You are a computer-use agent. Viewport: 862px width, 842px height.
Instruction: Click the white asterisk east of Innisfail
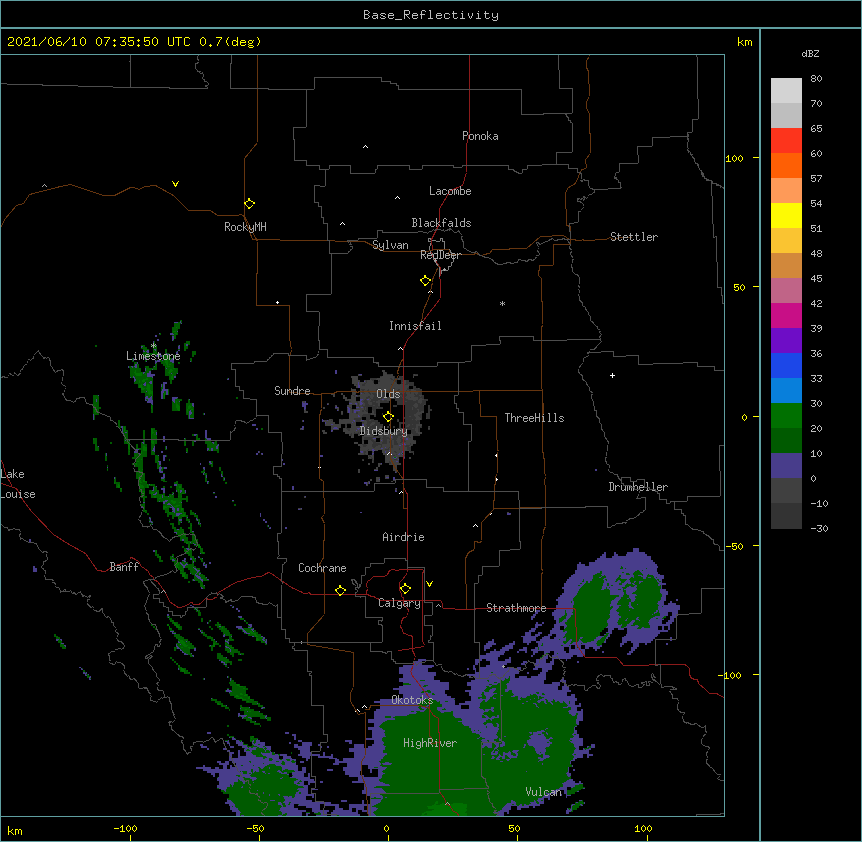502,303
